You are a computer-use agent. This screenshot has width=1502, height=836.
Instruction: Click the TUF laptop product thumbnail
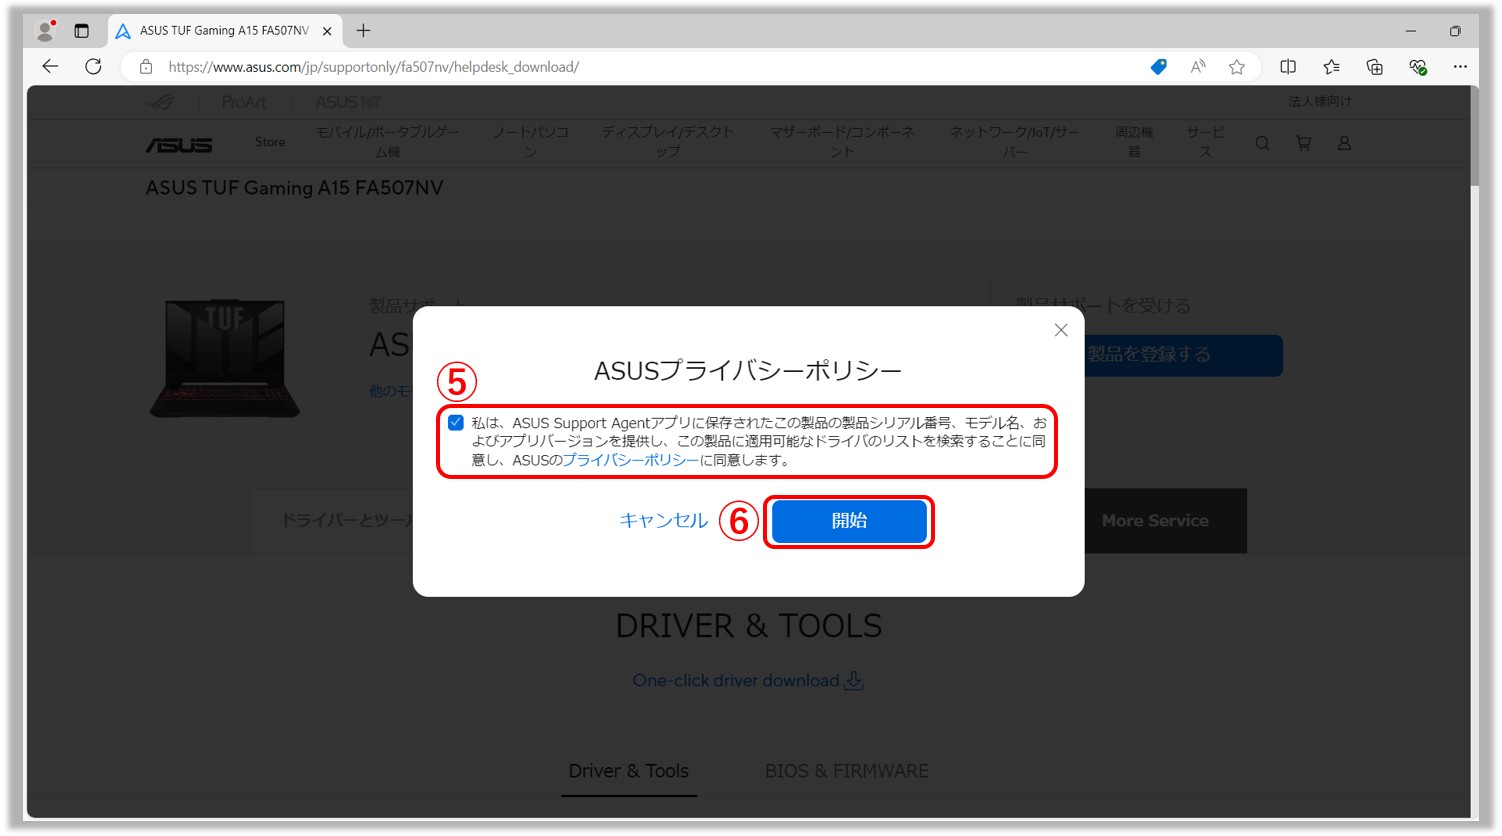pyautogui.click(x=224, y=358)
